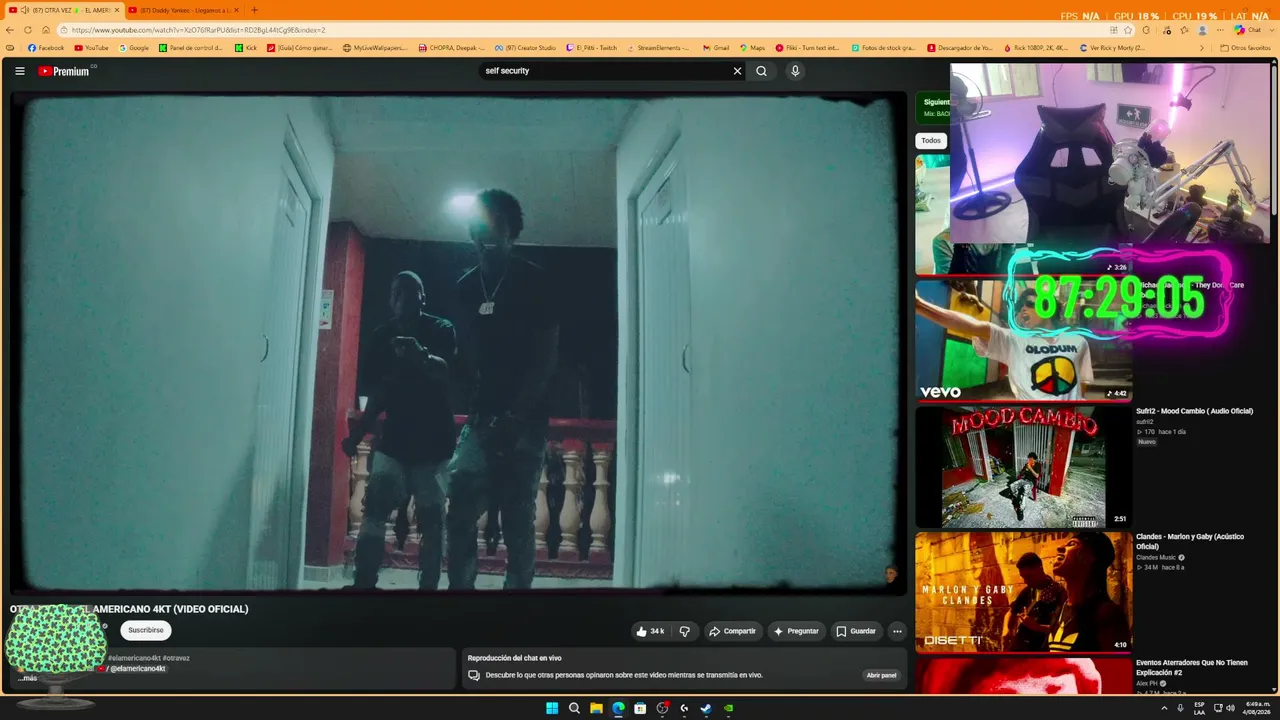This screenshot has height=720, width=1280.
Task: Open Steam from the taskbar
Action: point(706,708)
